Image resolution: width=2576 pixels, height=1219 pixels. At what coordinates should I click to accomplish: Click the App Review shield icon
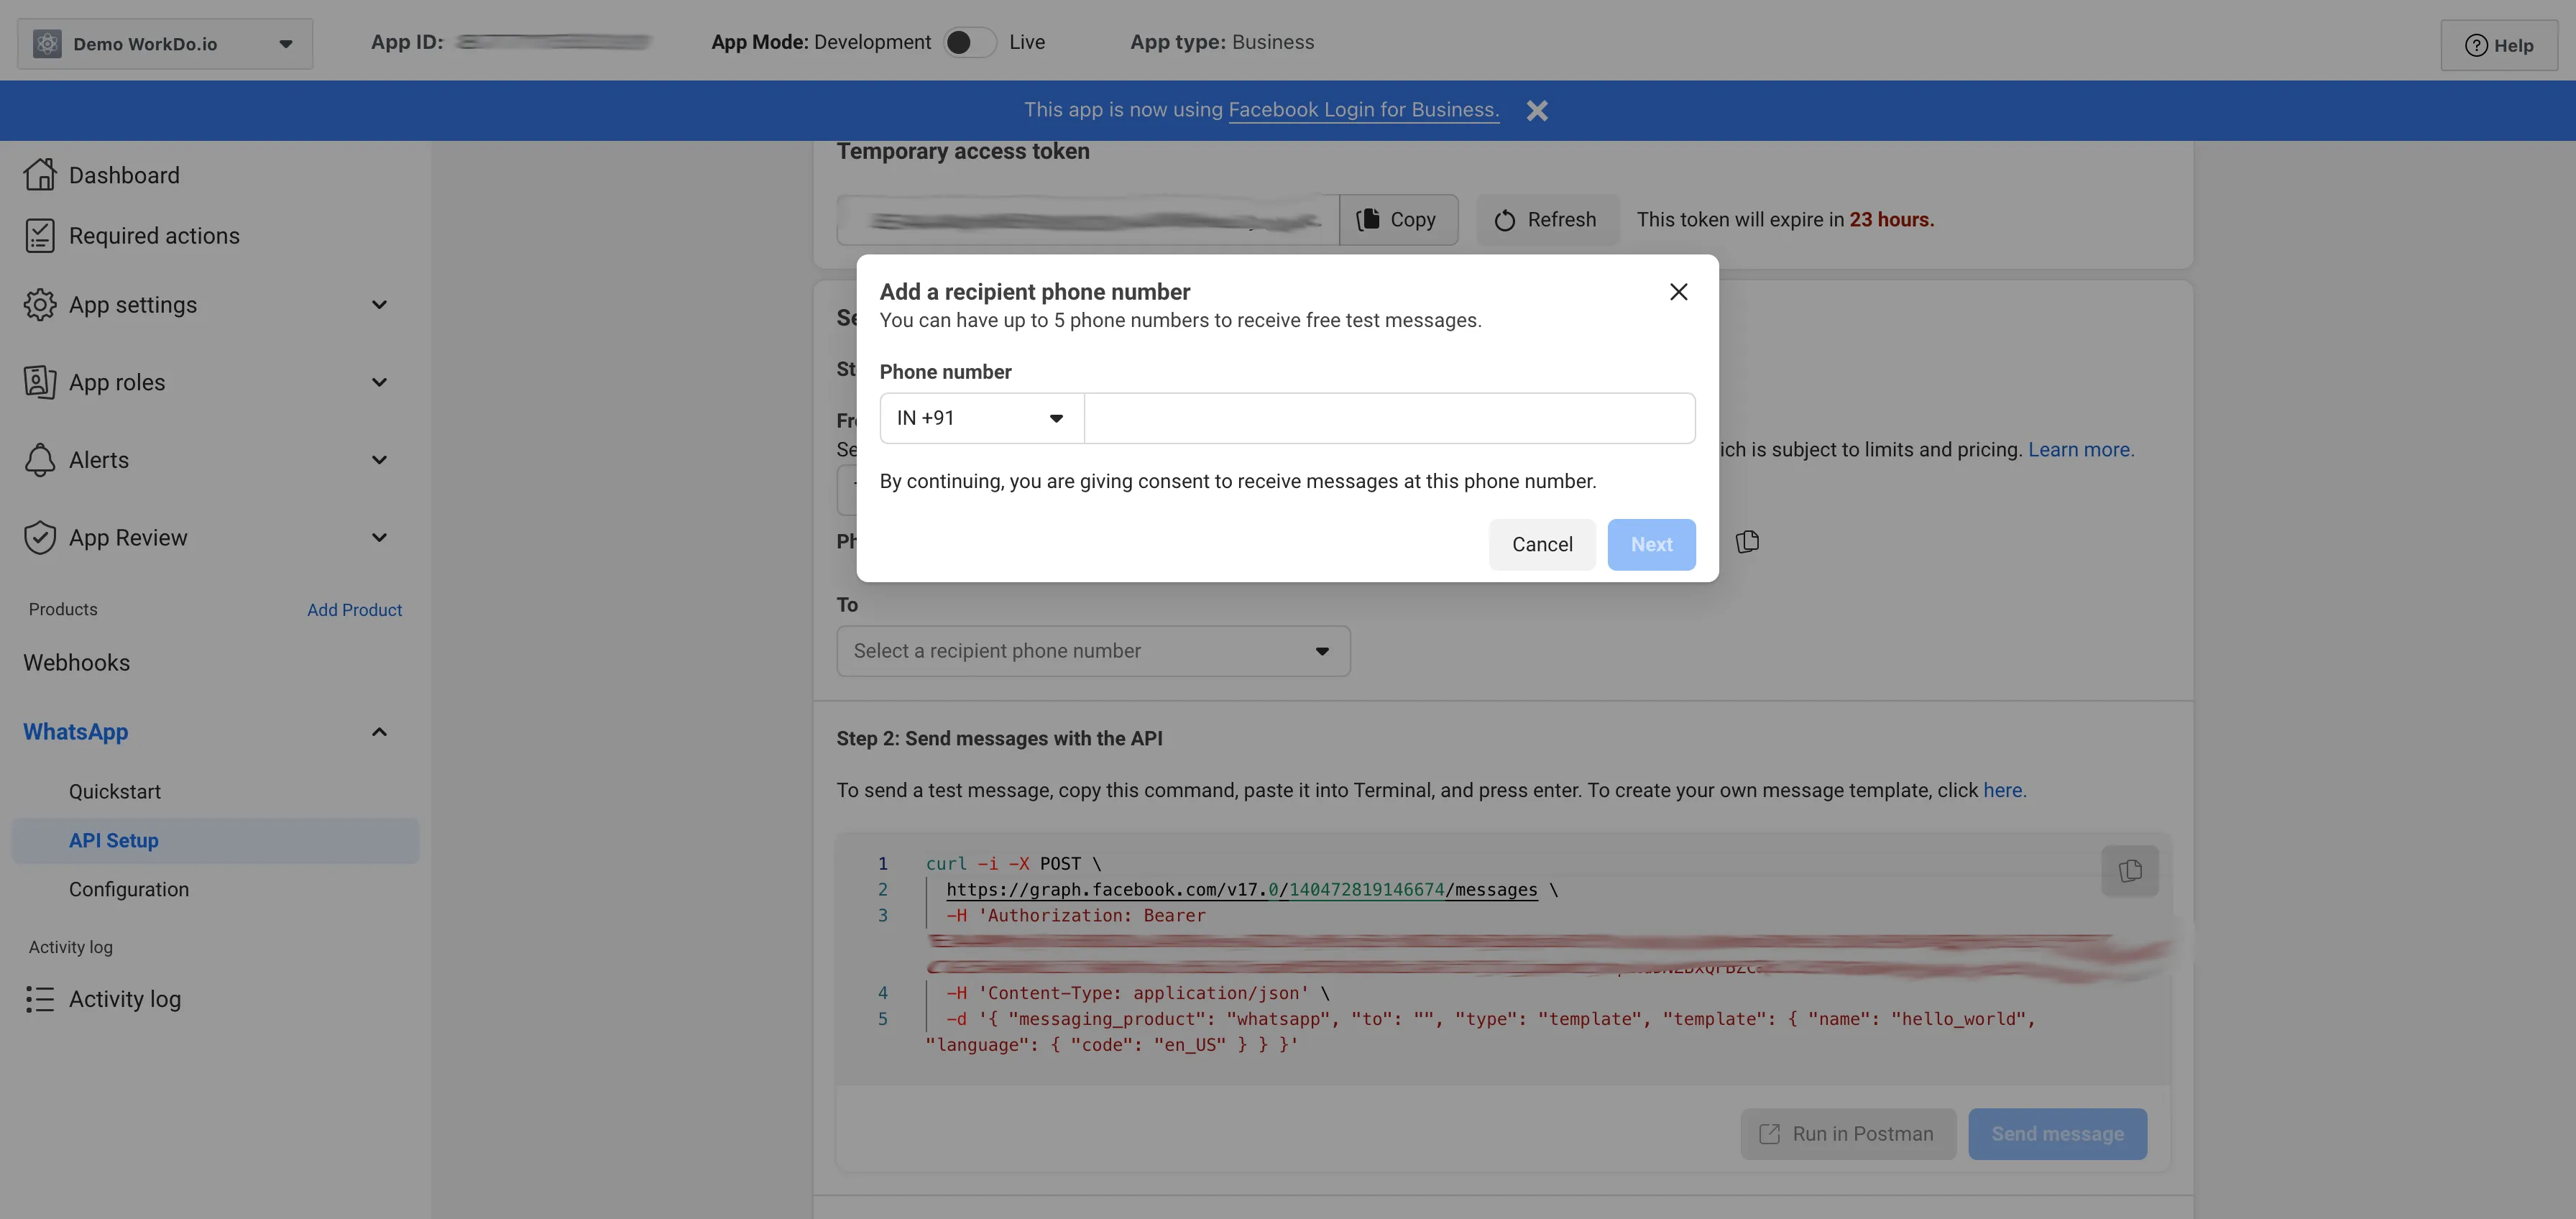pos(40,538)
